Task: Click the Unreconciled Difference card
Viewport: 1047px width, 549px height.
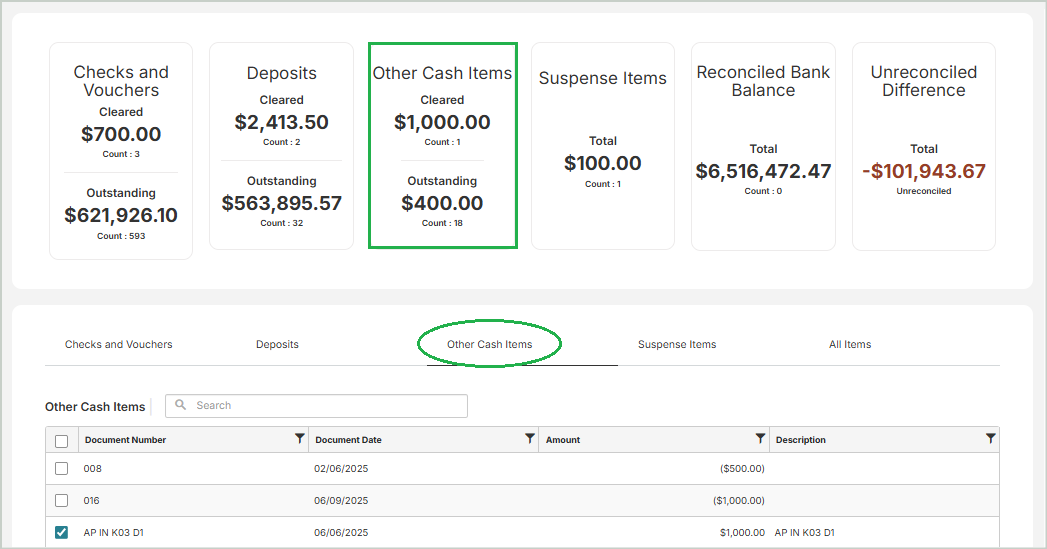Action: point(923,146)
